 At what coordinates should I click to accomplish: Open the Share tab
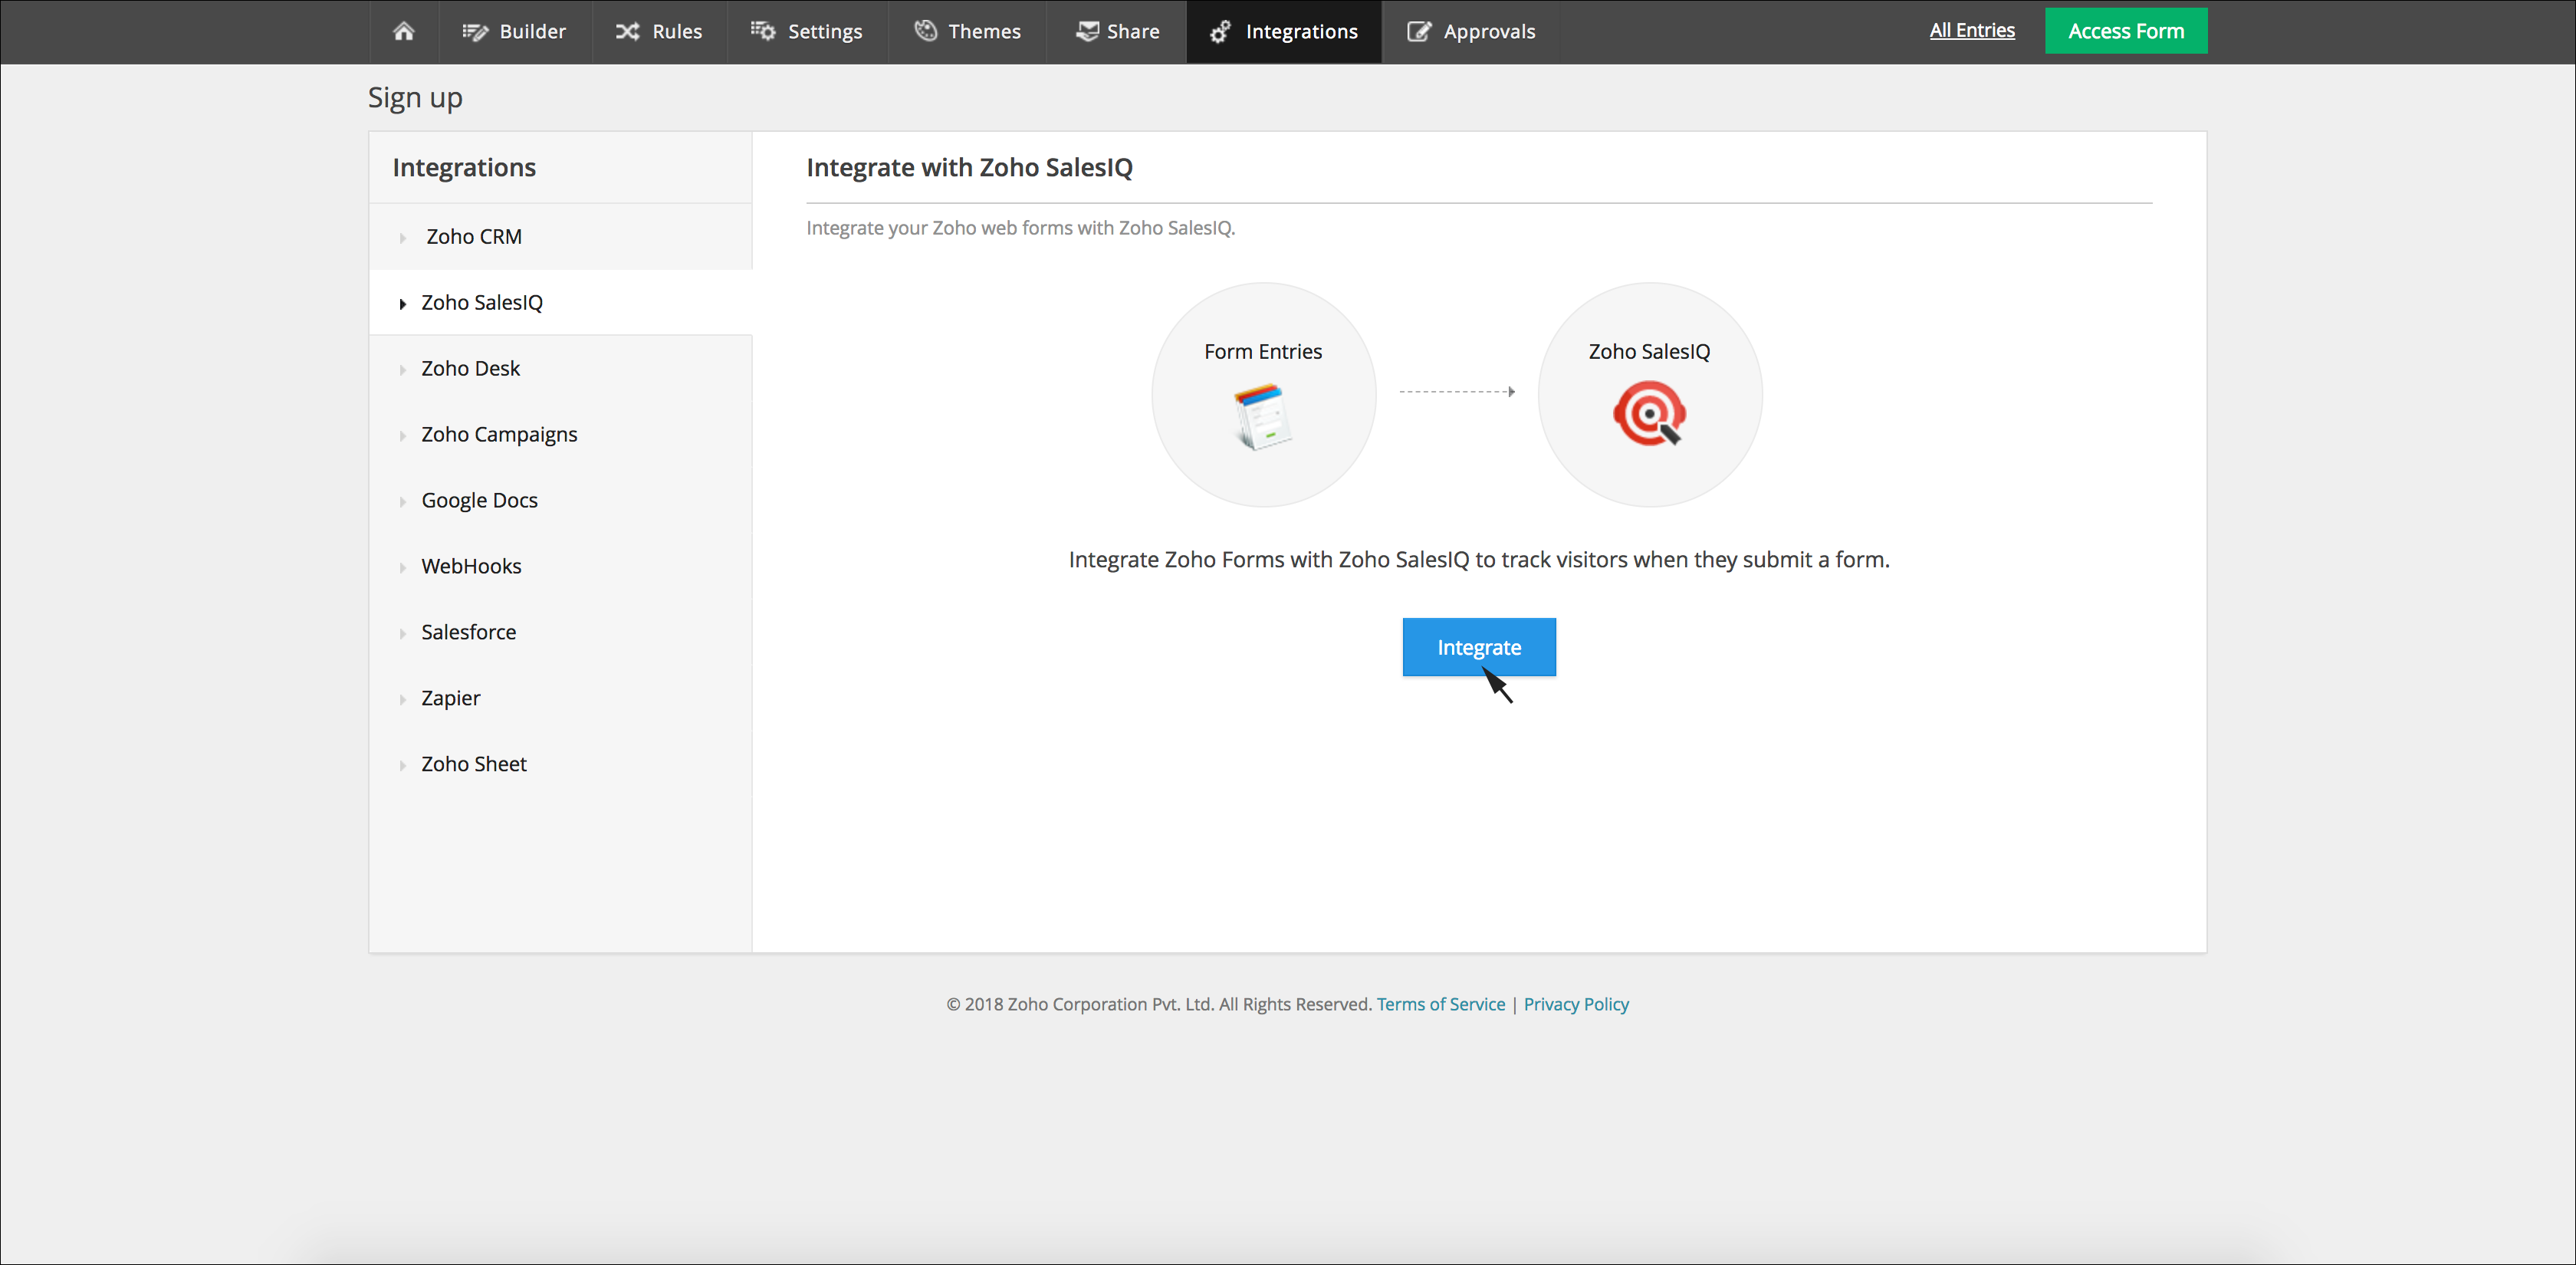1117,32
